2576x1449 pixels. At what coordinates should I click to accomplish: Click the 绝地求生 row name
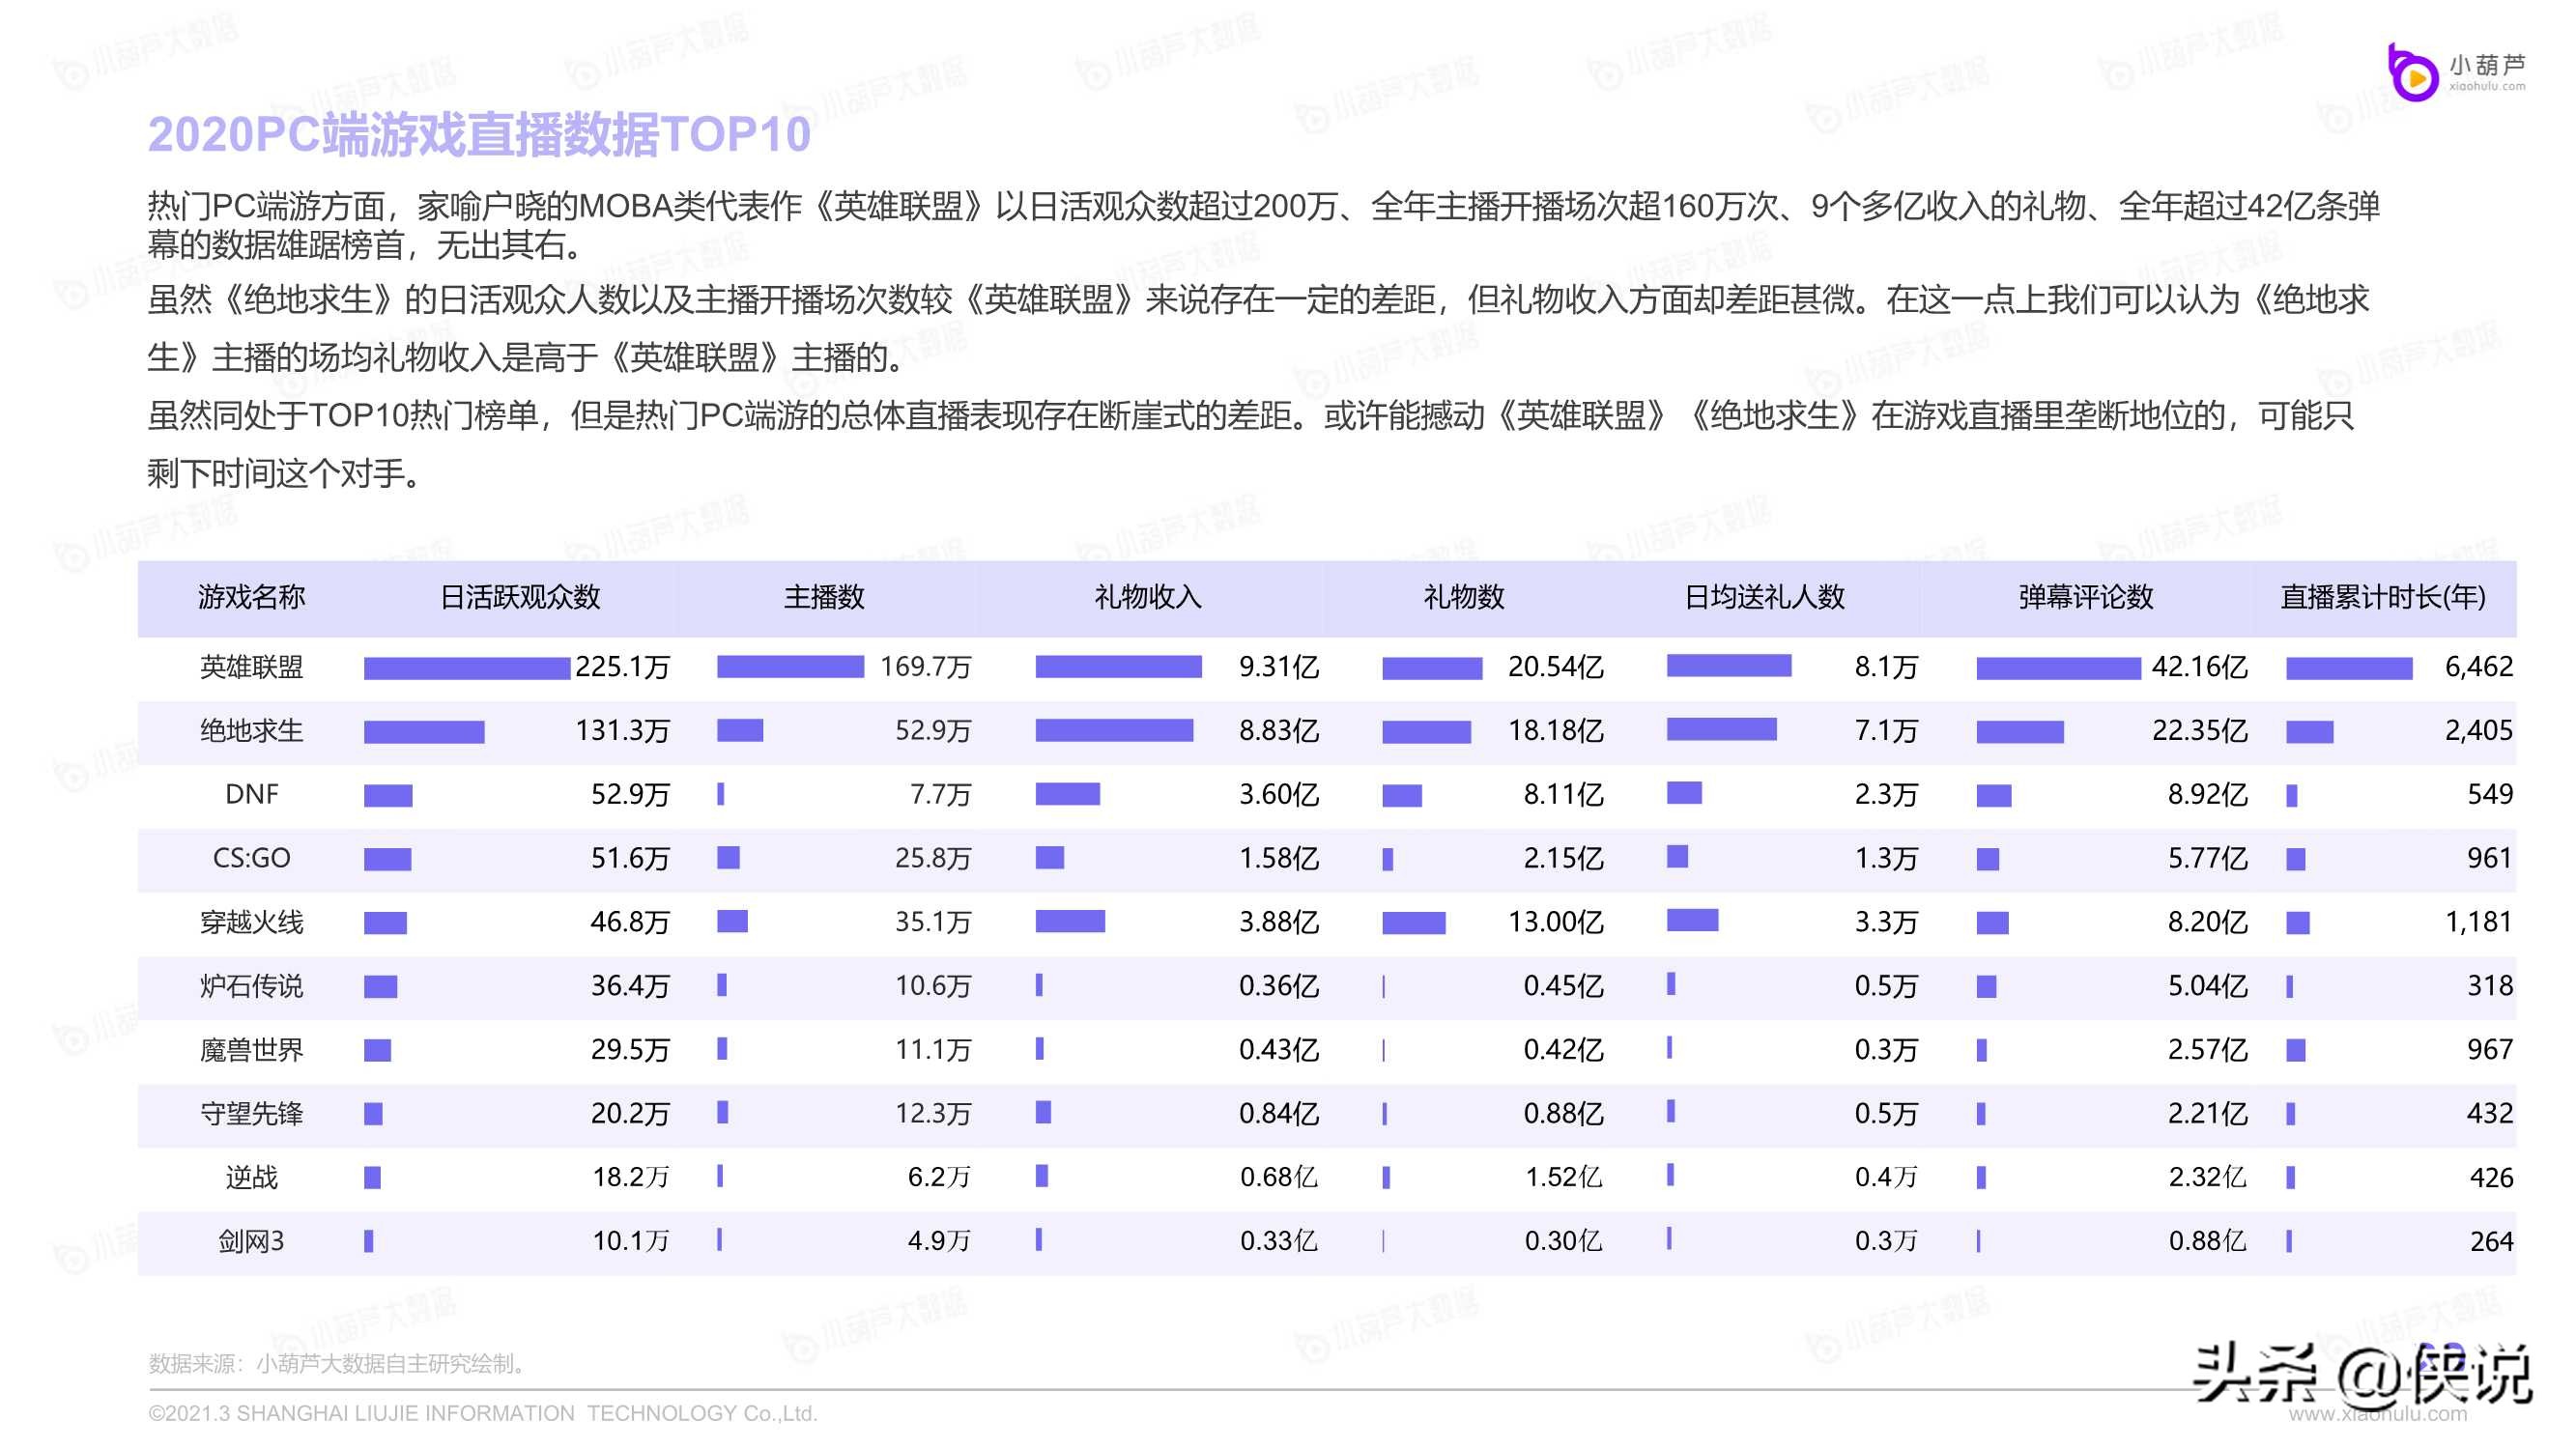pyautogui.click(x=251, y=731)
